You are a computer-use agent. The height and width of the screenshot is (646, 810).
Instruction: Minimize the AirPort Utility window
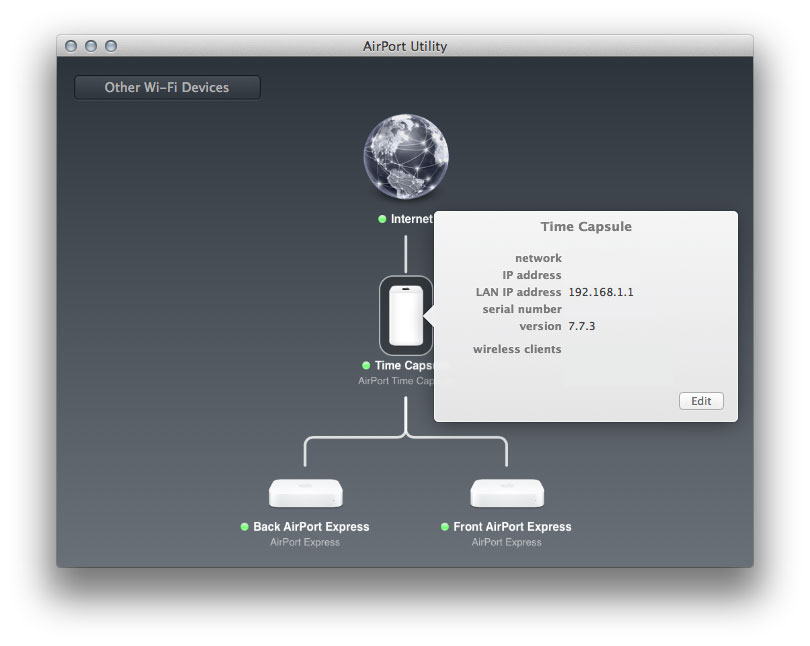[x=91, y=46]
